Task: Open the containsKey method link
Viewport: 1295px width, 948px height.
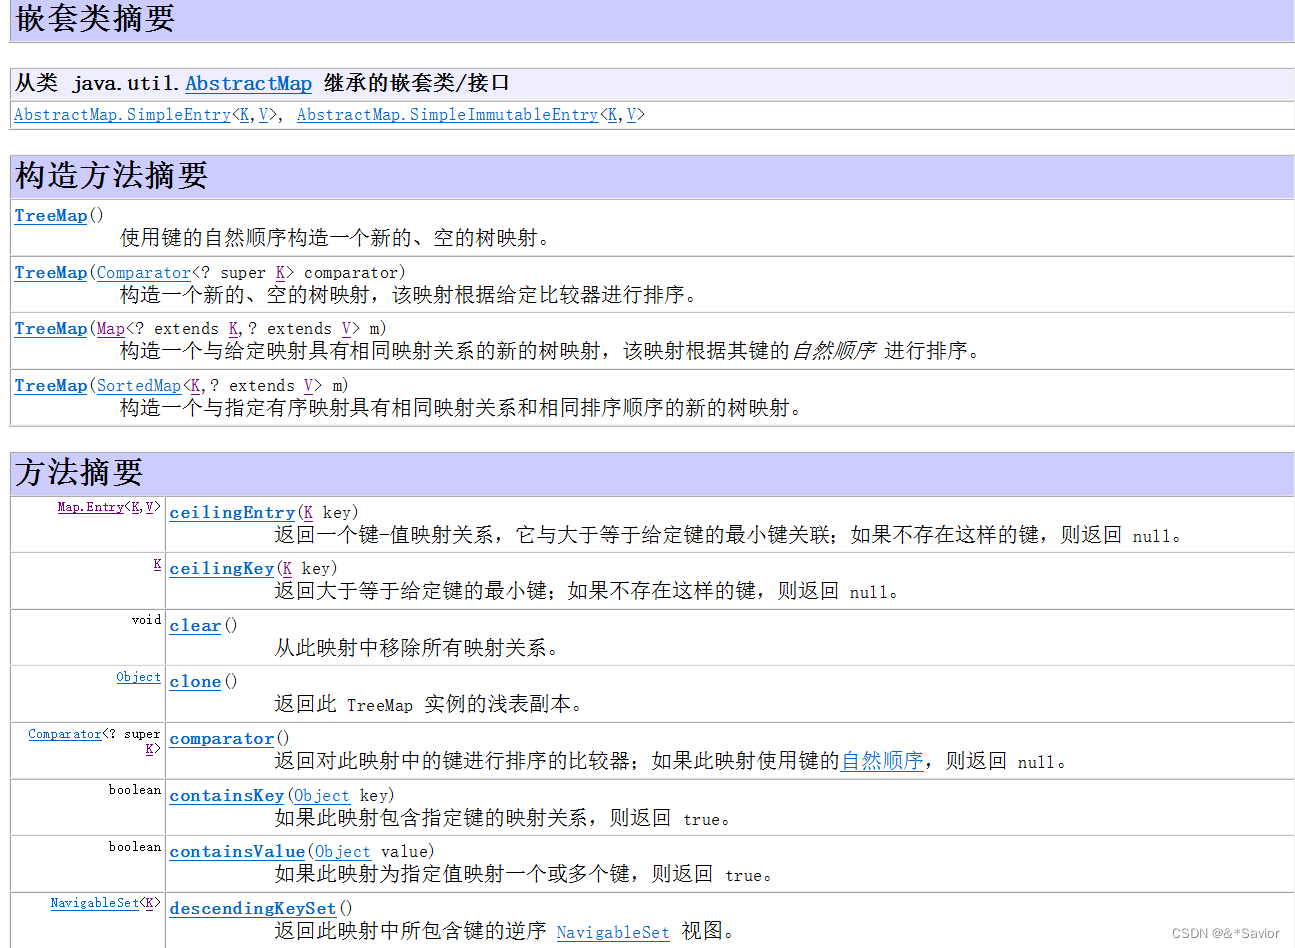Action: point(227,795)
